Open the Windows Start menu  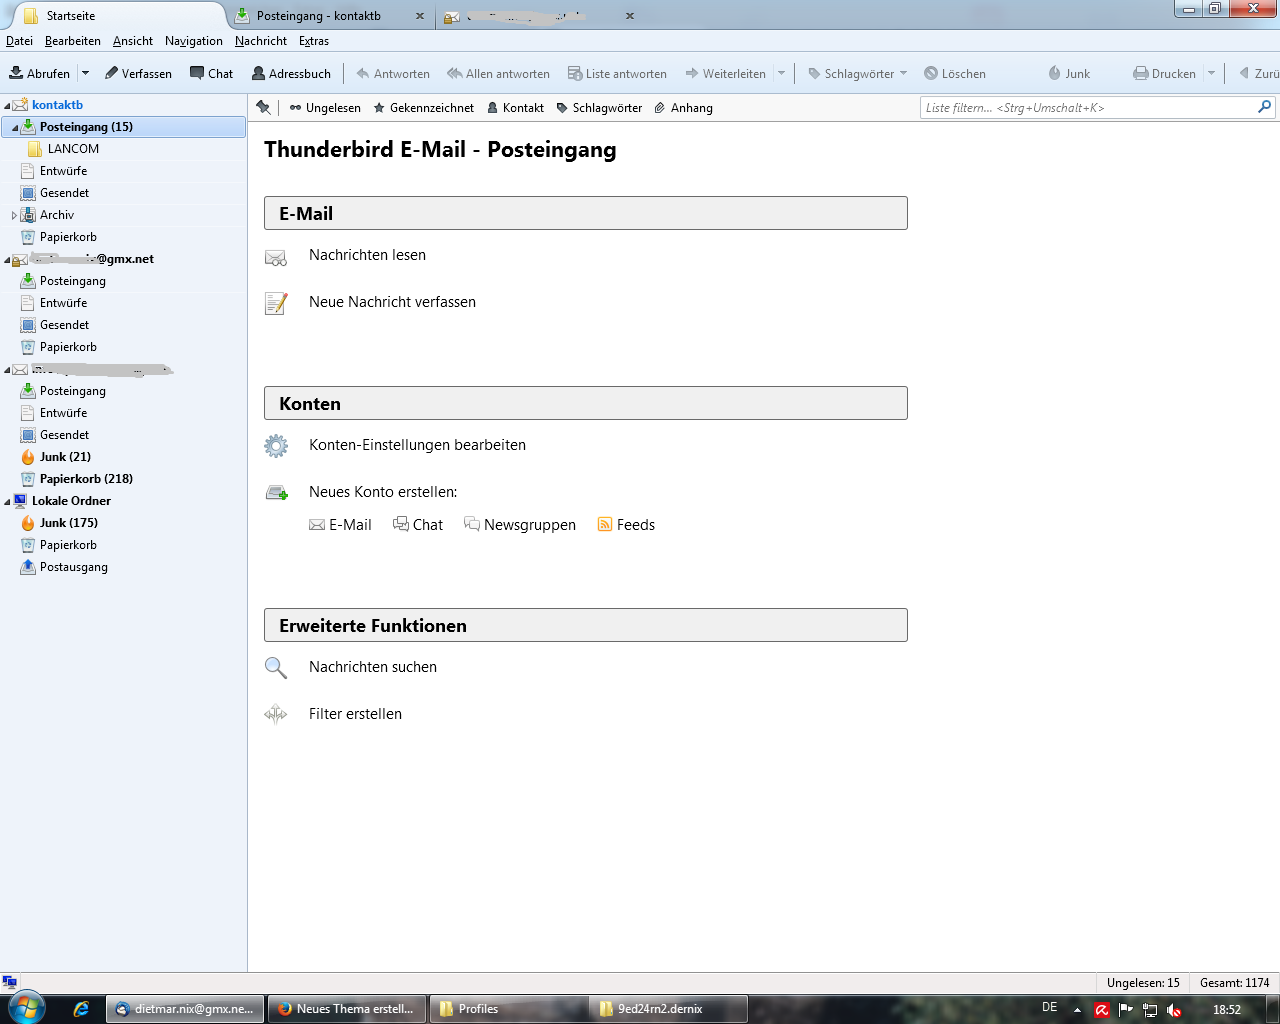pyautogui.click(x=27, y=1008)
